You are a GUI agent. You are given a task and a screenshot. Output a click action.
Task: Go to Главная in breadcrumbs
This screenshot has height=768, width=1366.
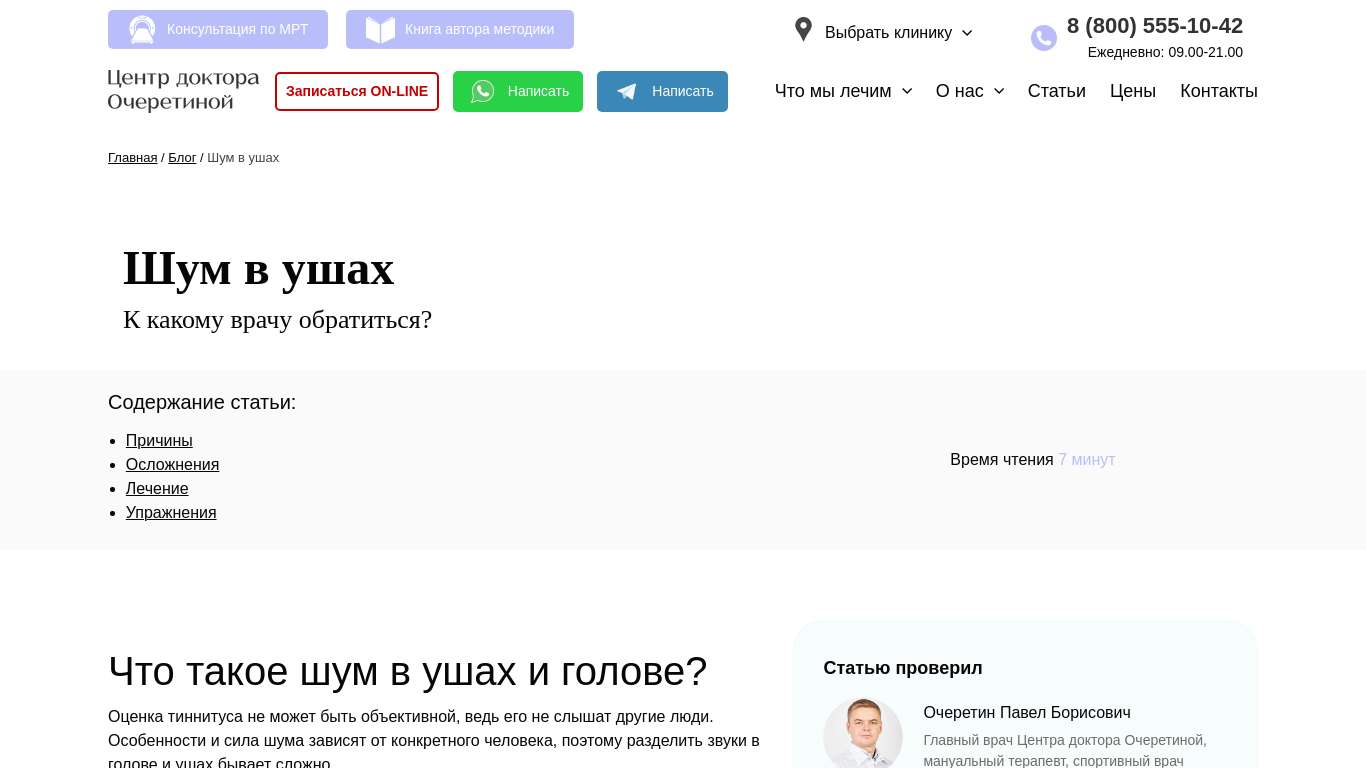132,158
